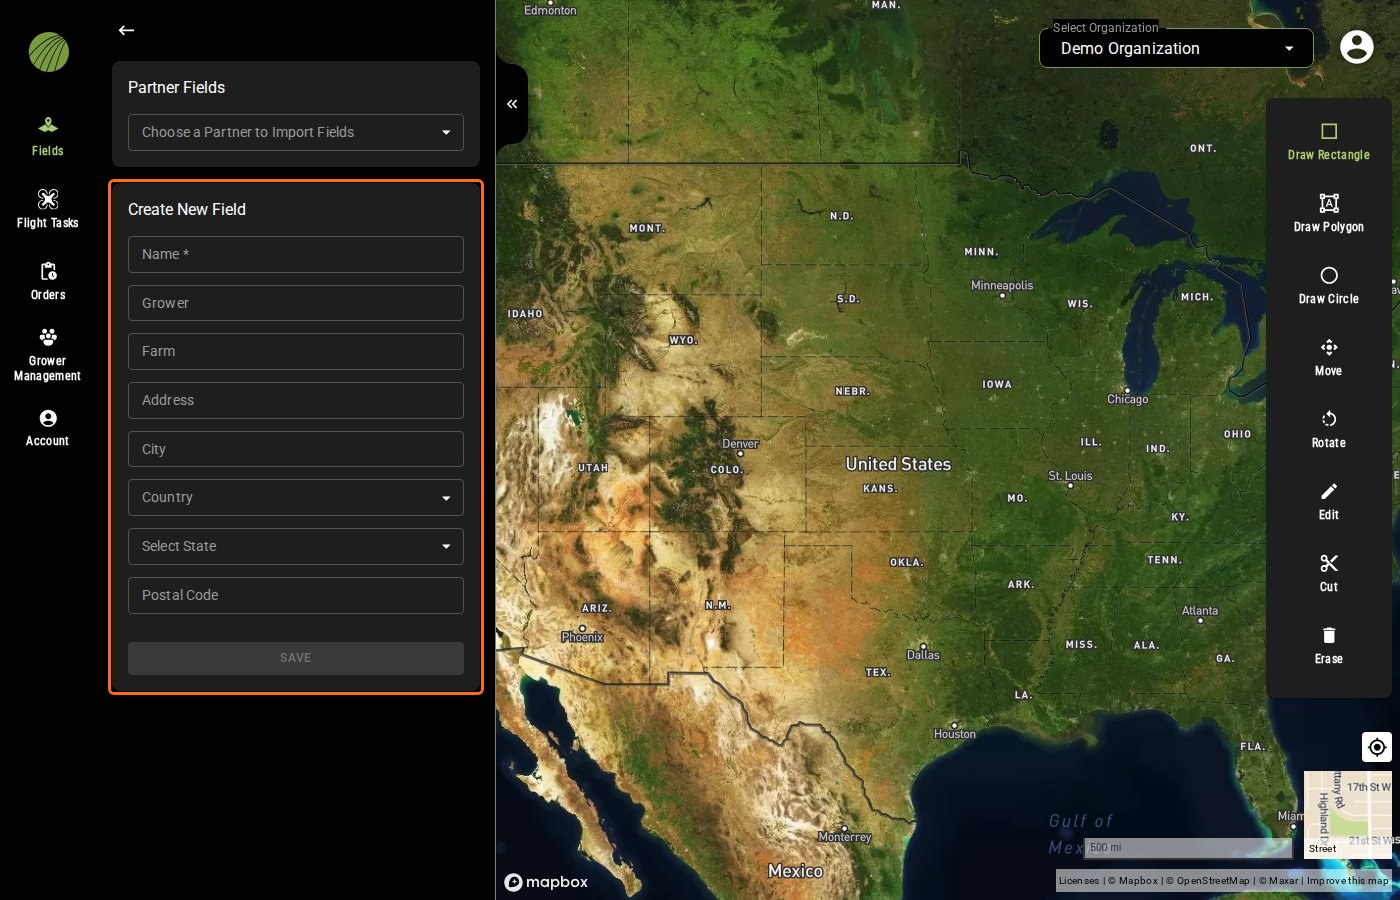The image size is (1400, 900).
Task: Click the Minneapolis label on map
Action: point(1002,285)
